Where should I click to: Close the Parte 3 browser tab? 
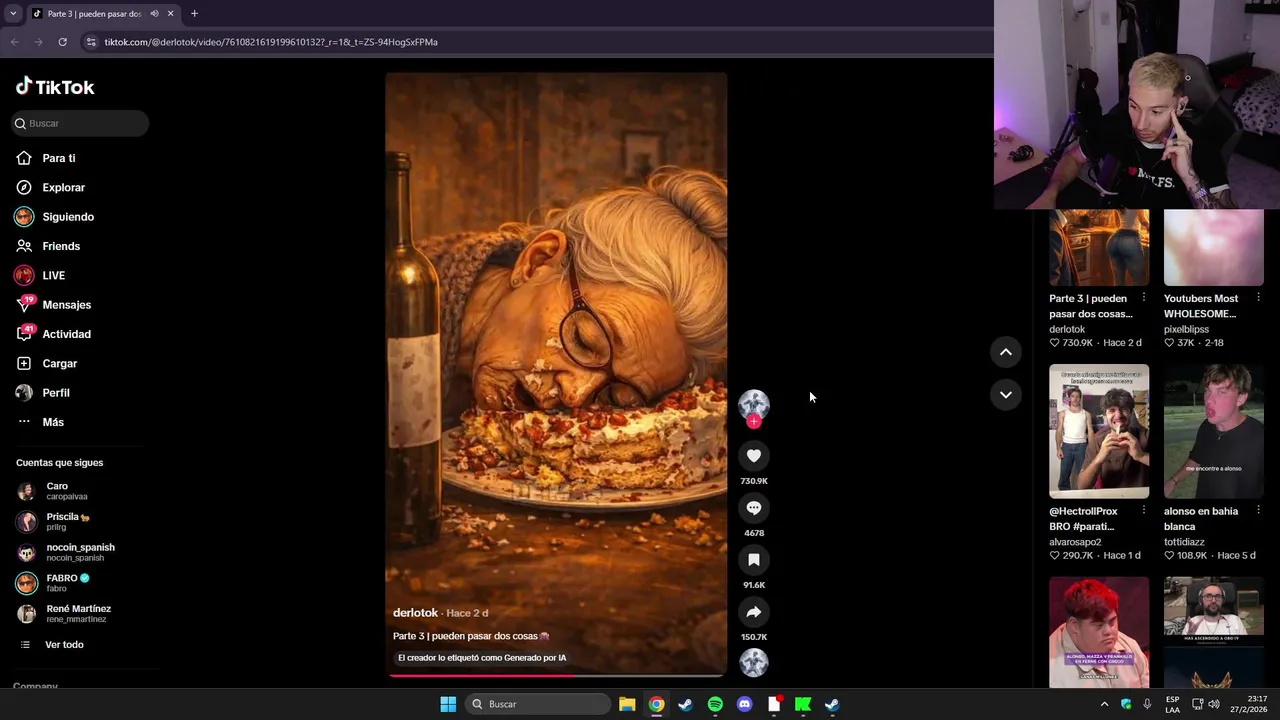[170, 14]
